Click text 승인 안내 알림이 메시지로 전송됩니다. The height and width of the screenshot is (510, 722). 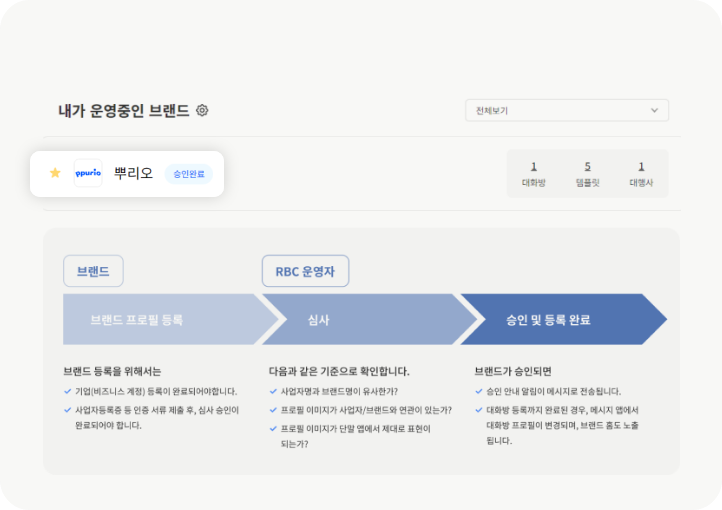[553, 392]
